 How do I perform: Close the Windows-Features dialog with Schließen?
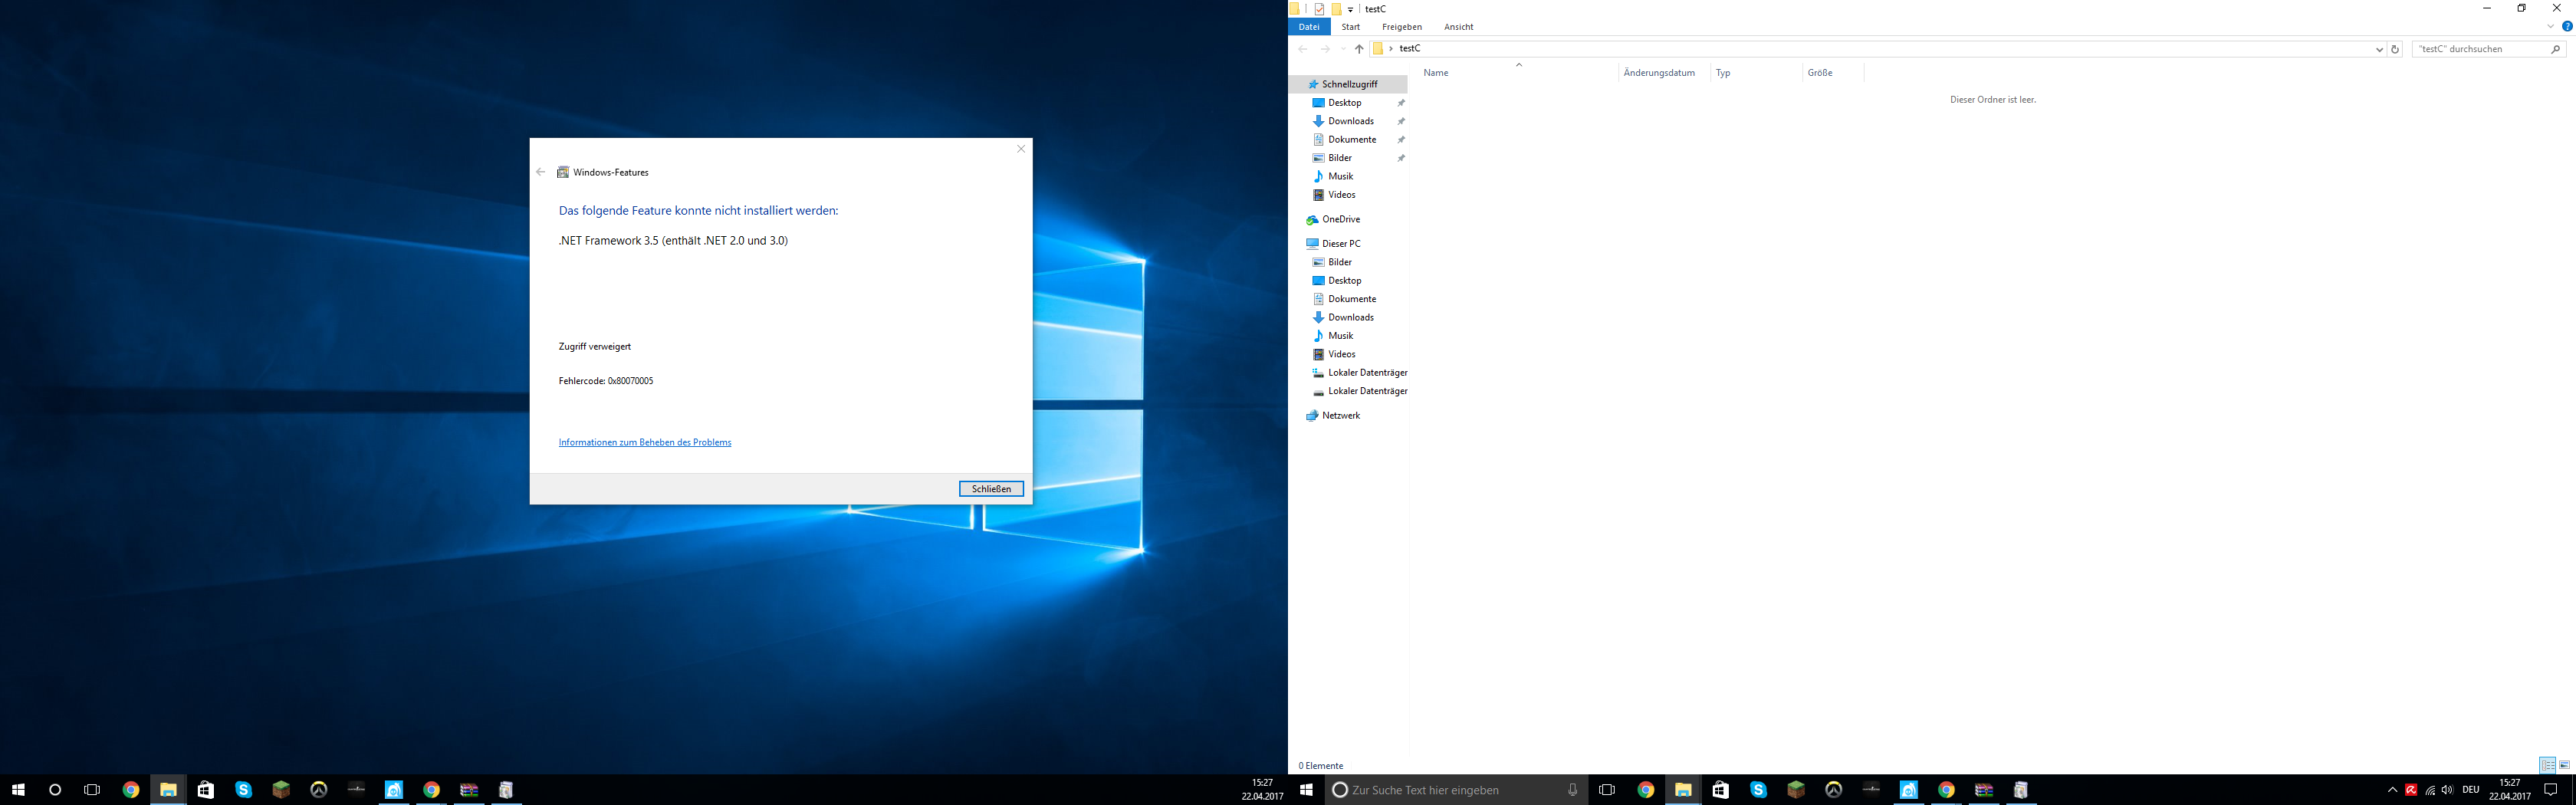click(x=991, y=489)
